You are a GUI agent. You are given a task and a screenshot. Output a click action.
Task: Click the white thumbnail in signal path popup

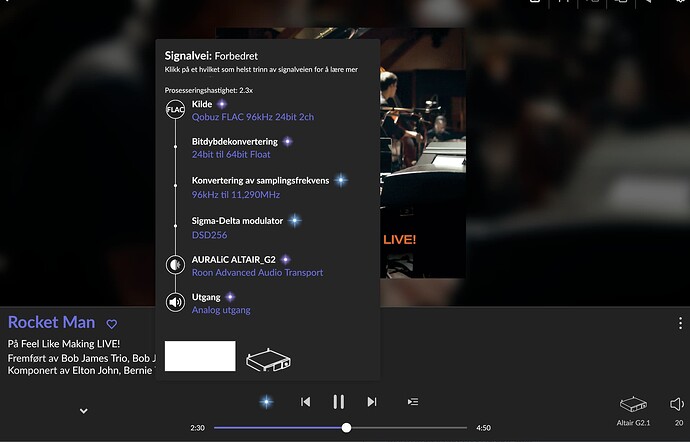[x=200, y=356]
